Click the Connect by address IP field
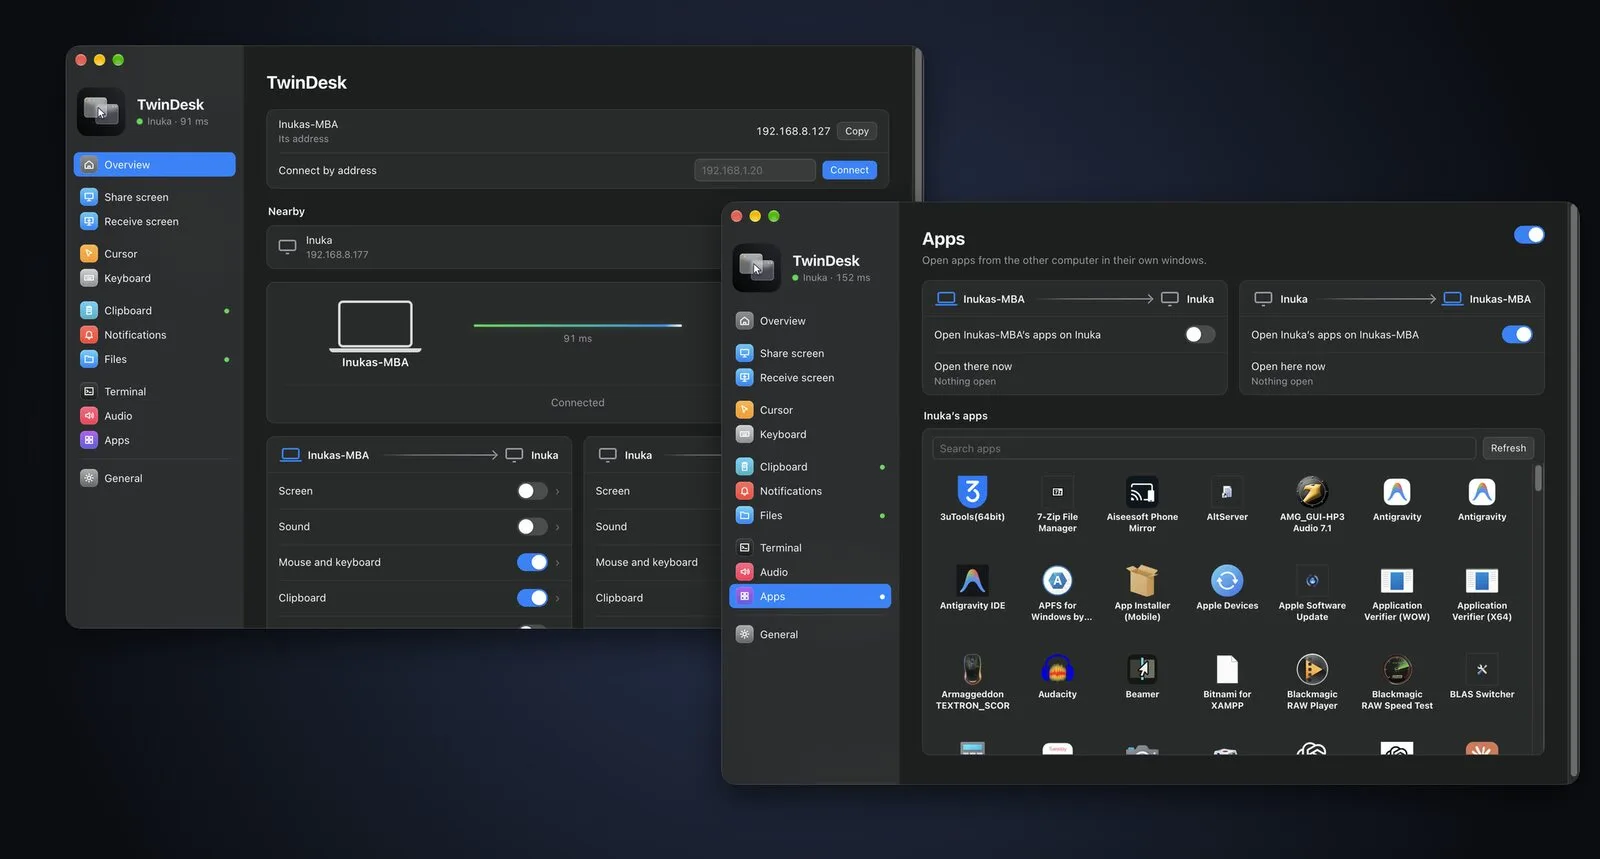 point(755,170)
